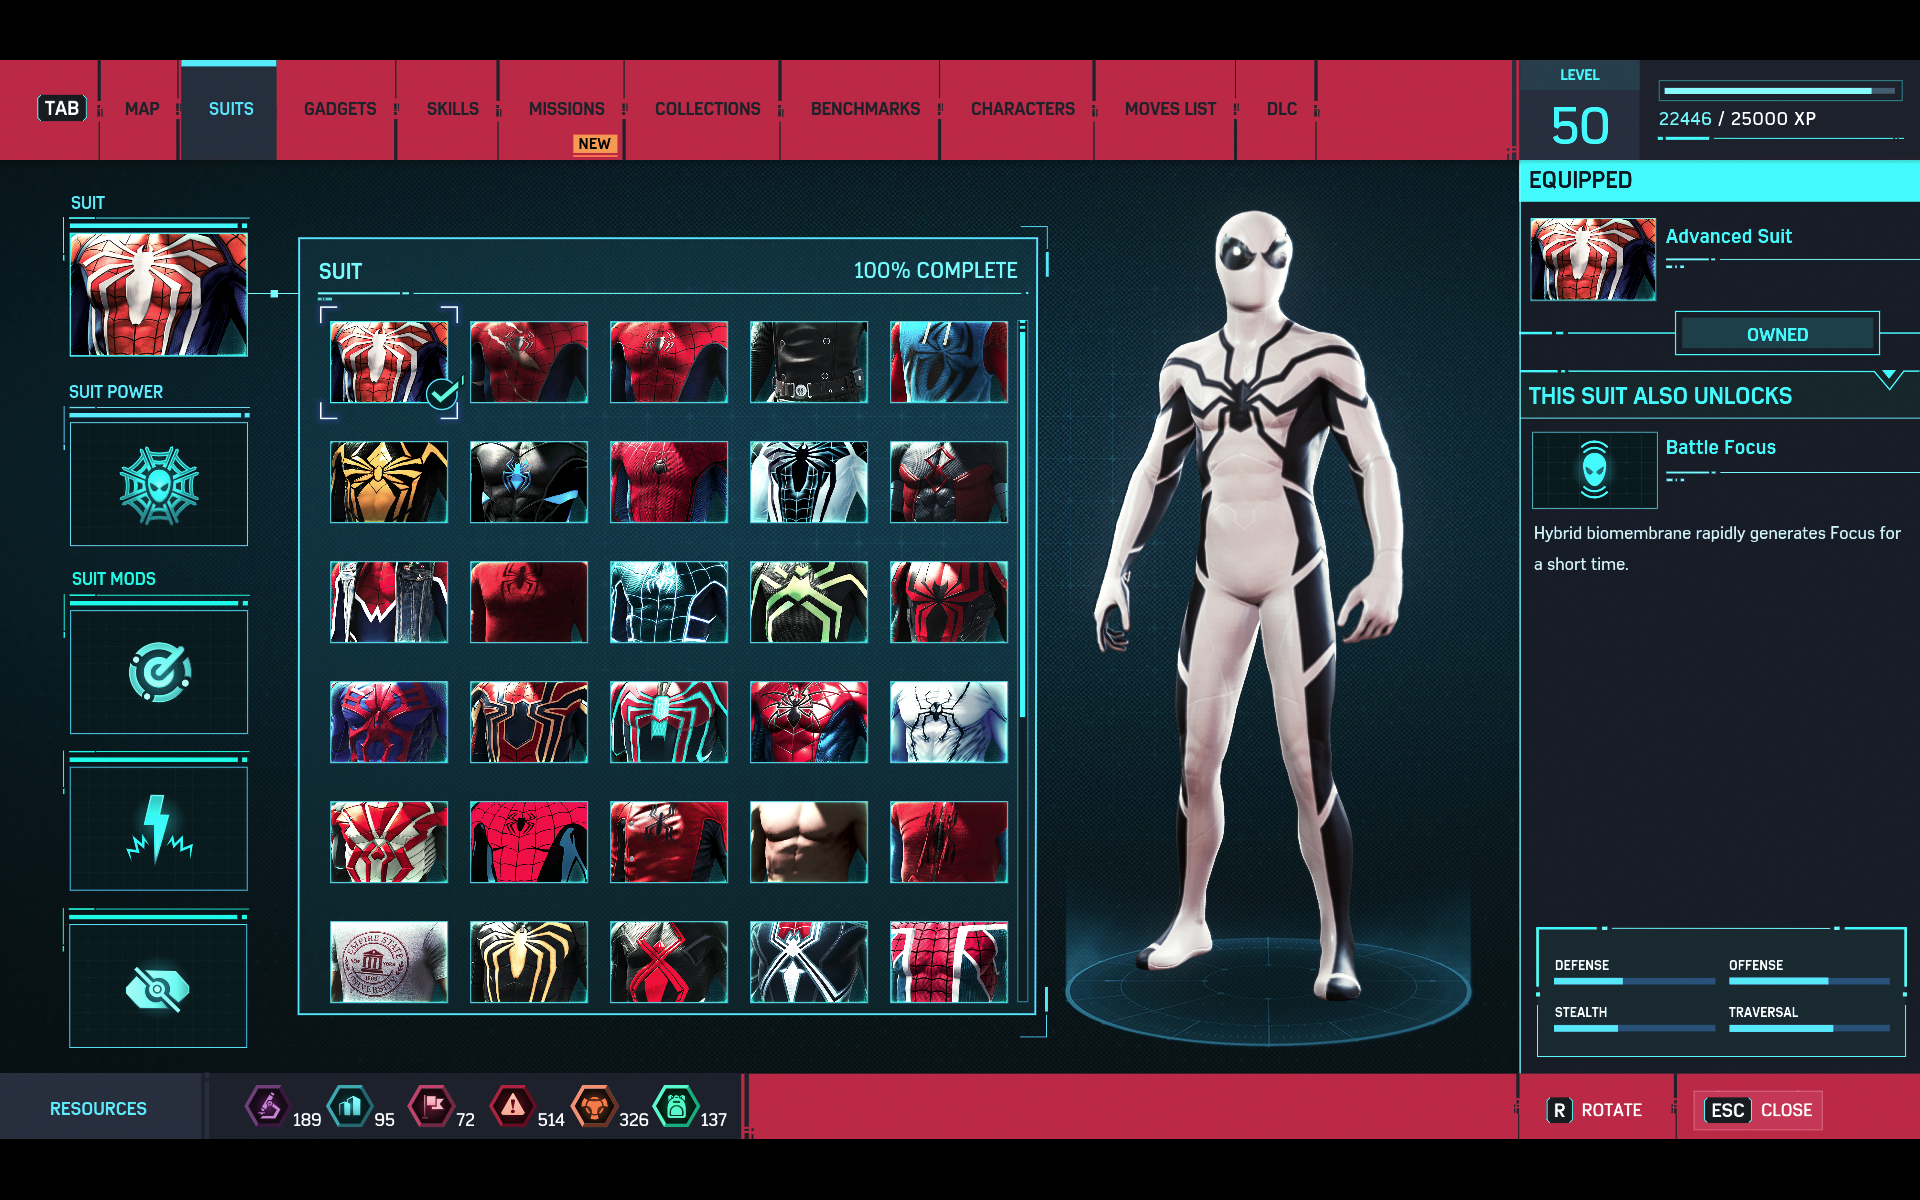Select the crossed-eye stealth Suit Mod slot
The height and width of the screenshot is (1200, 1920).
[x=158, y=988]
